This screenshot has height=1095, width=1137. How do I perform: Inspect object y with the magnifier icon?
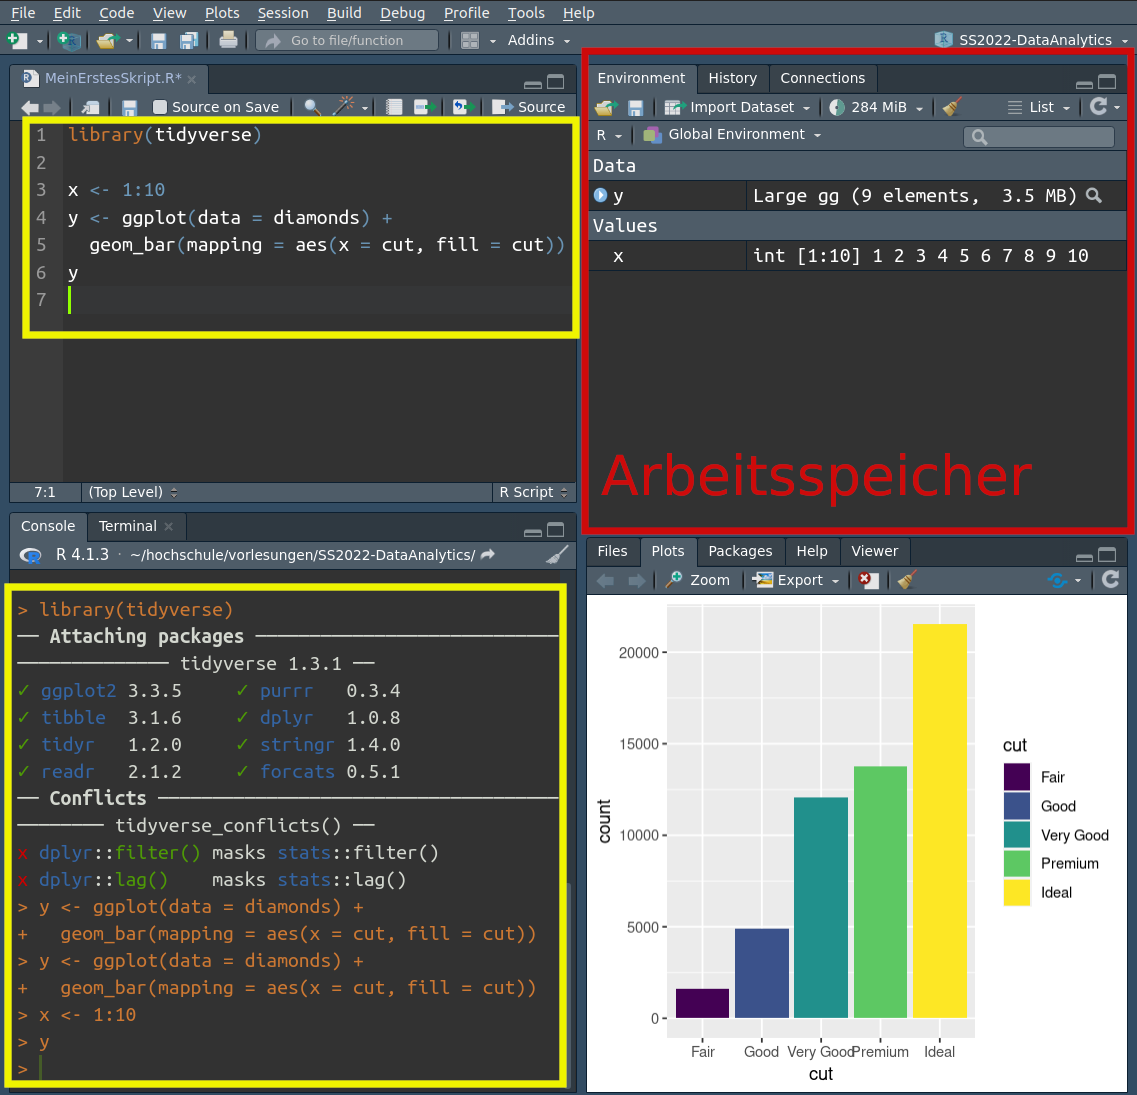[x=1094, y=196]
